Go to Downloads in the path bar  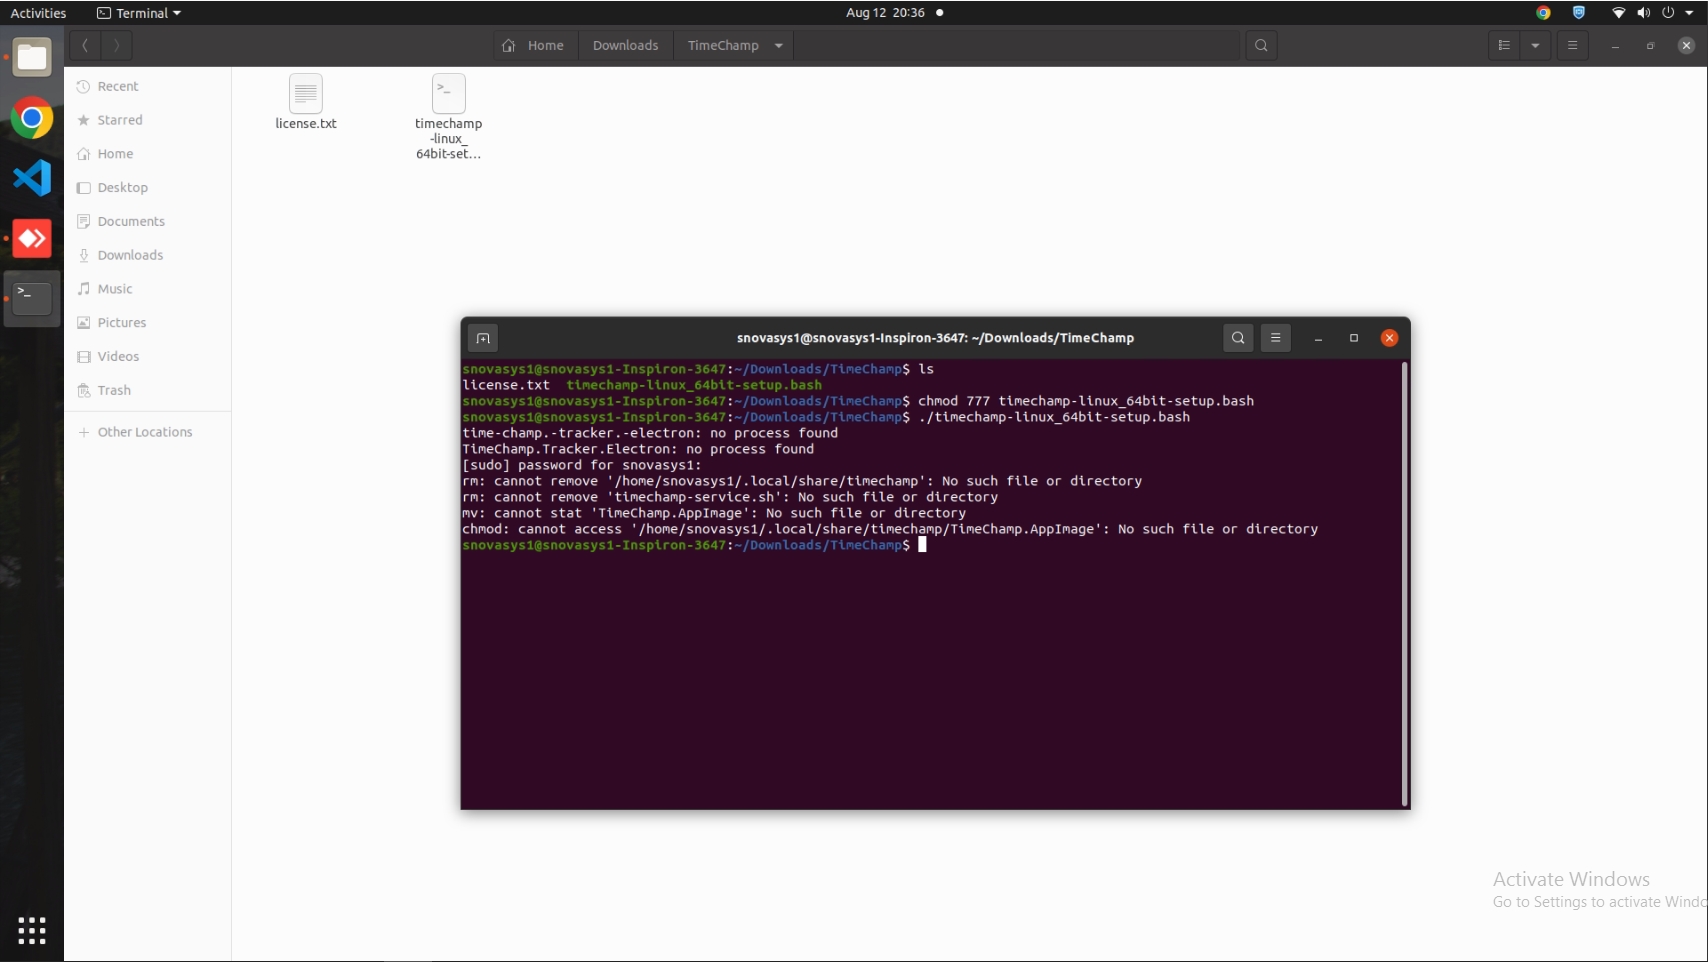625,45
